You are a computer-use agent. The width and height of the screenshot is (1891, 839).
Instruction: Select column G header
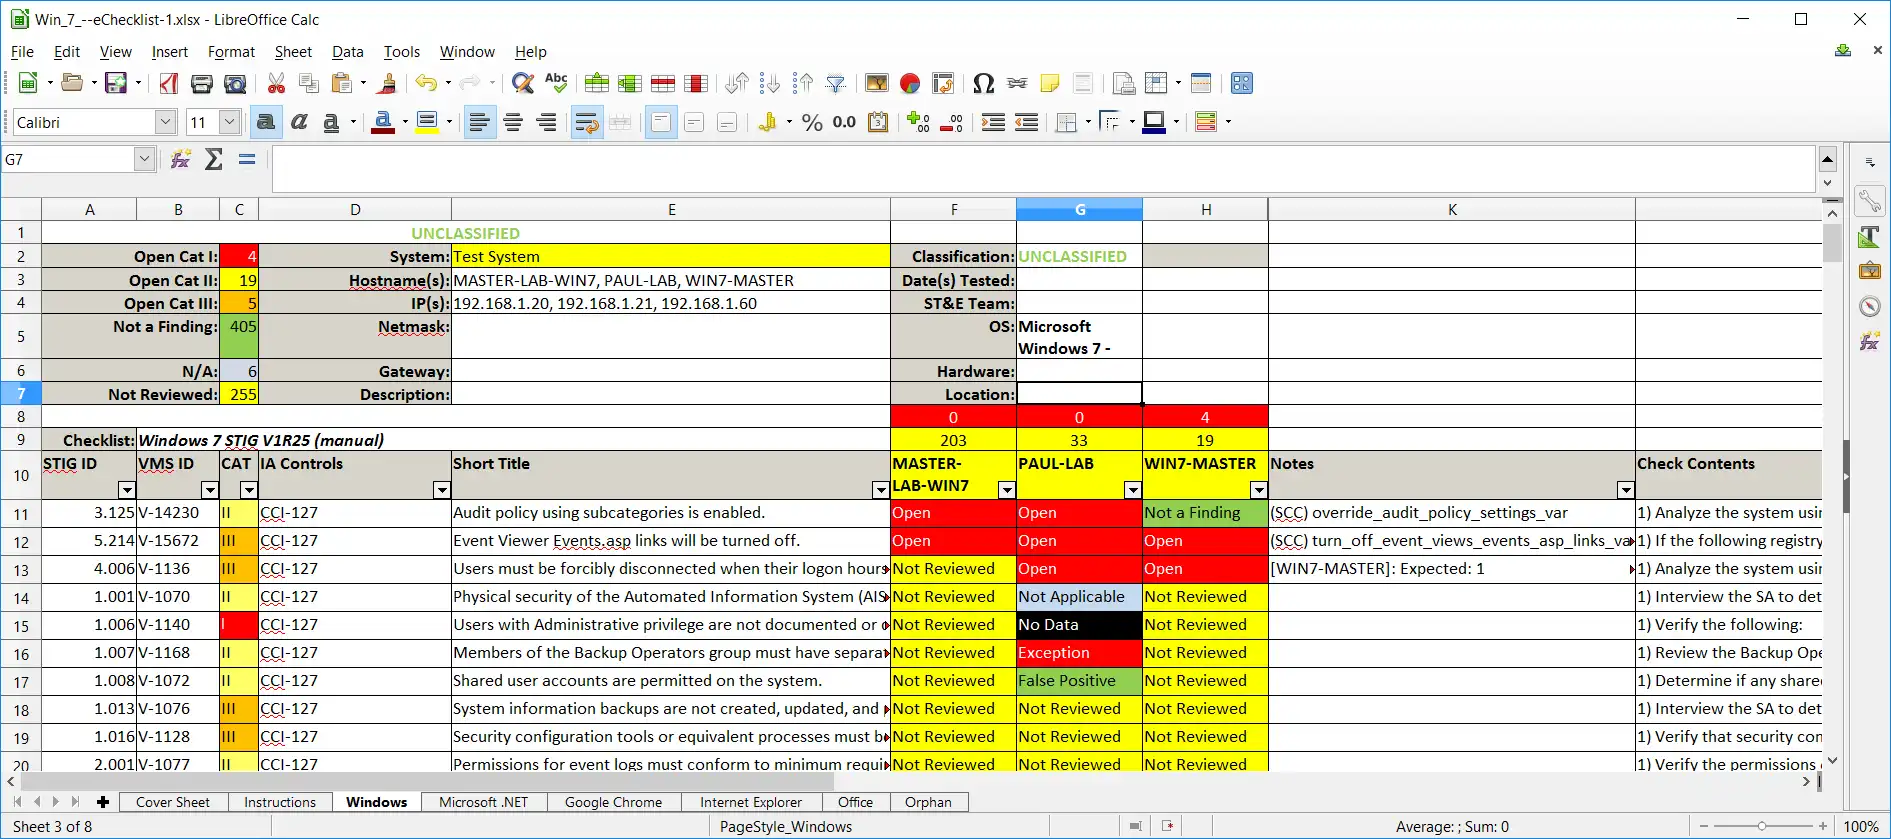click(x=1079, y=210)
